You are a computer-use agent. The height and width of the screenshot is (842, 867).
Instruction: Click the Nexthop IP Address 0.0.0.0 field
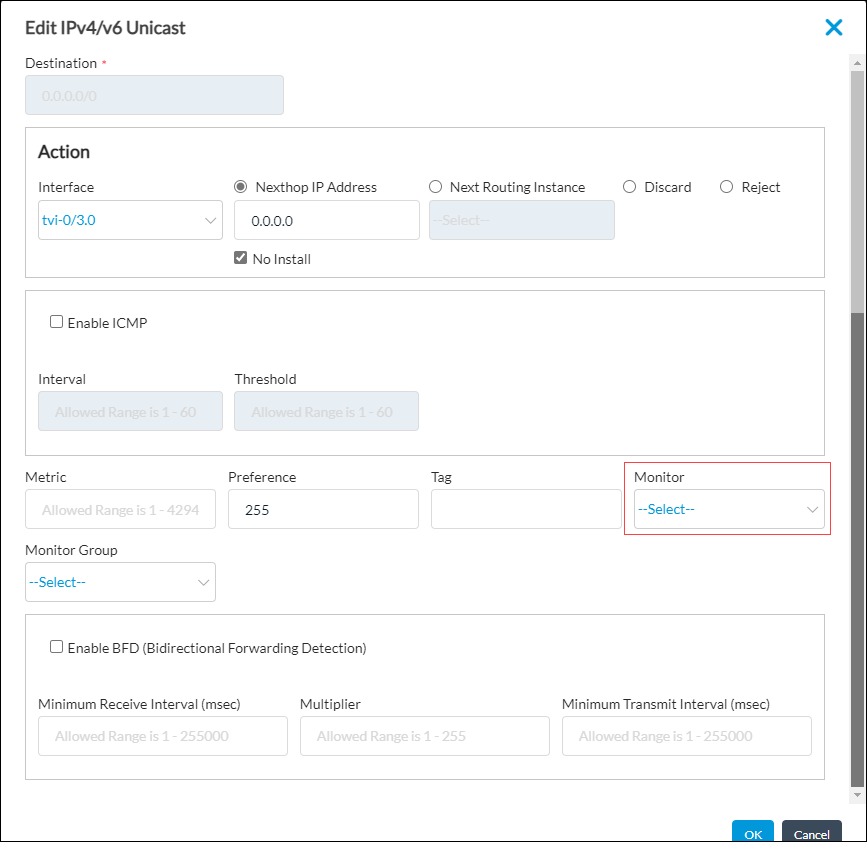326,220
